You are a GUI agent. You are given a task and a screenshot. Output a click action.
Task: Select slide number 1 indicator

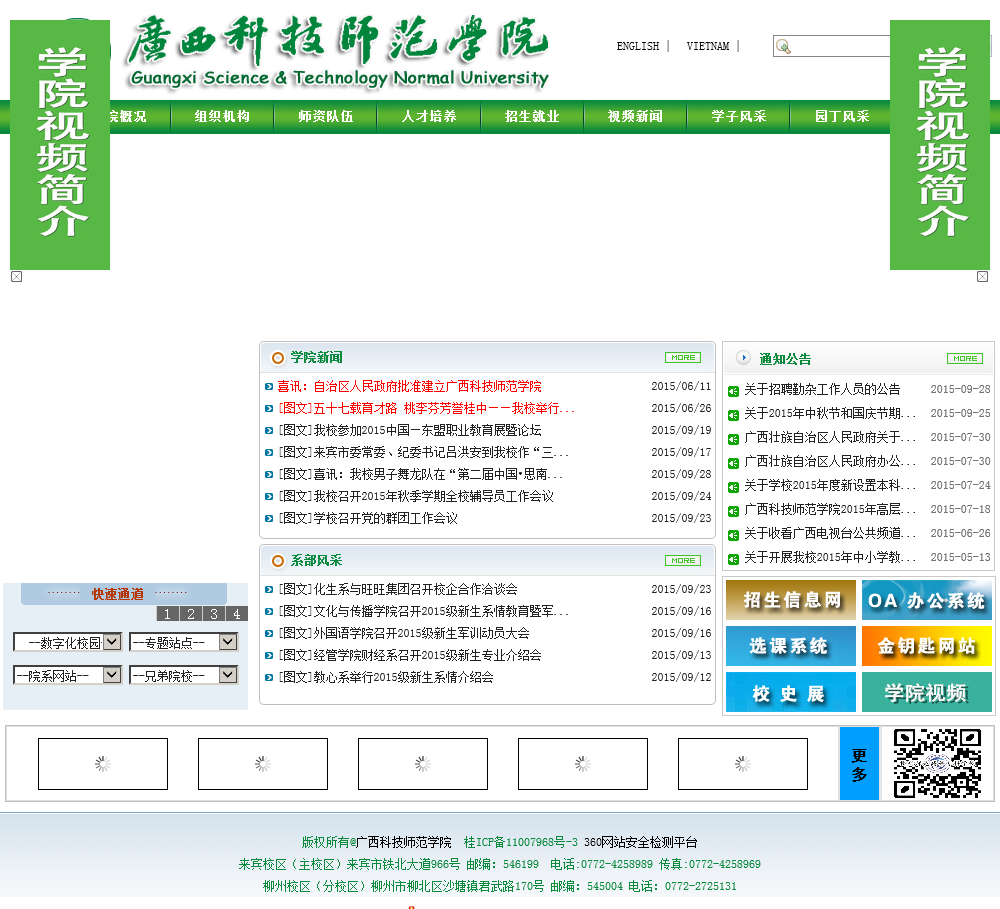pyautogui.click(x=168, y=614)
